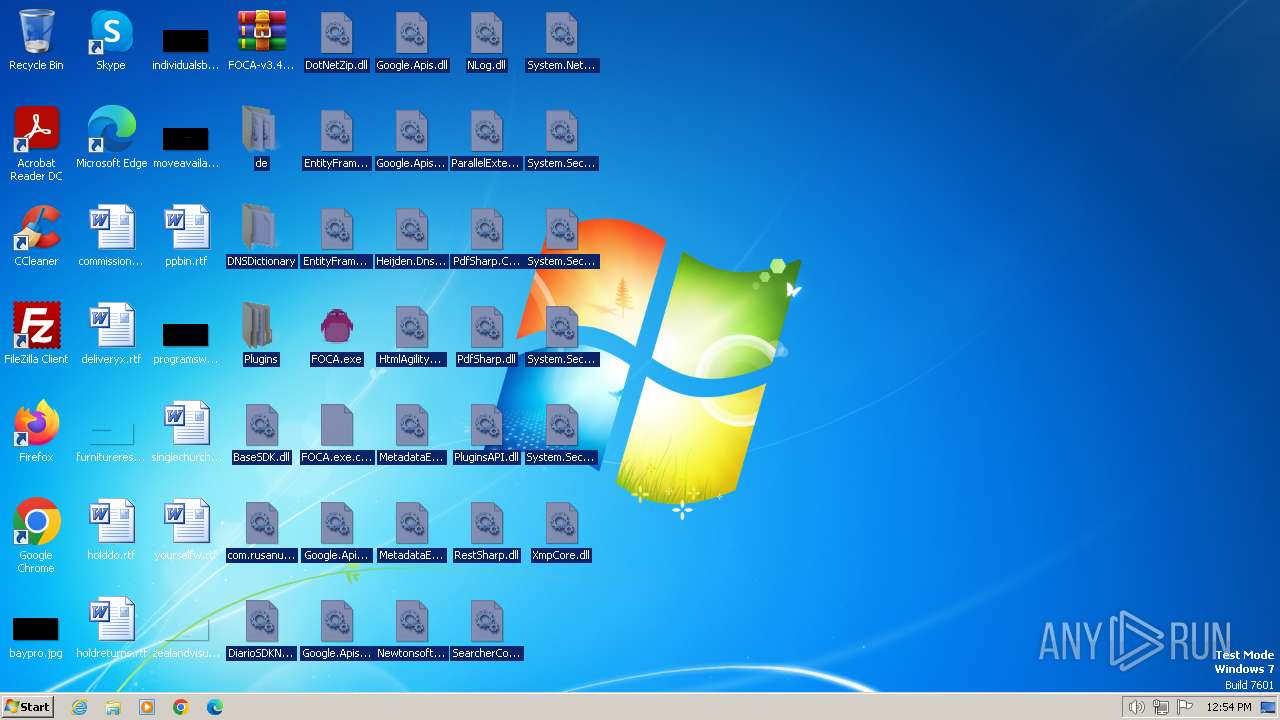
Task: Launch Skype from the desktop shortcut
Action: (111, 40)
